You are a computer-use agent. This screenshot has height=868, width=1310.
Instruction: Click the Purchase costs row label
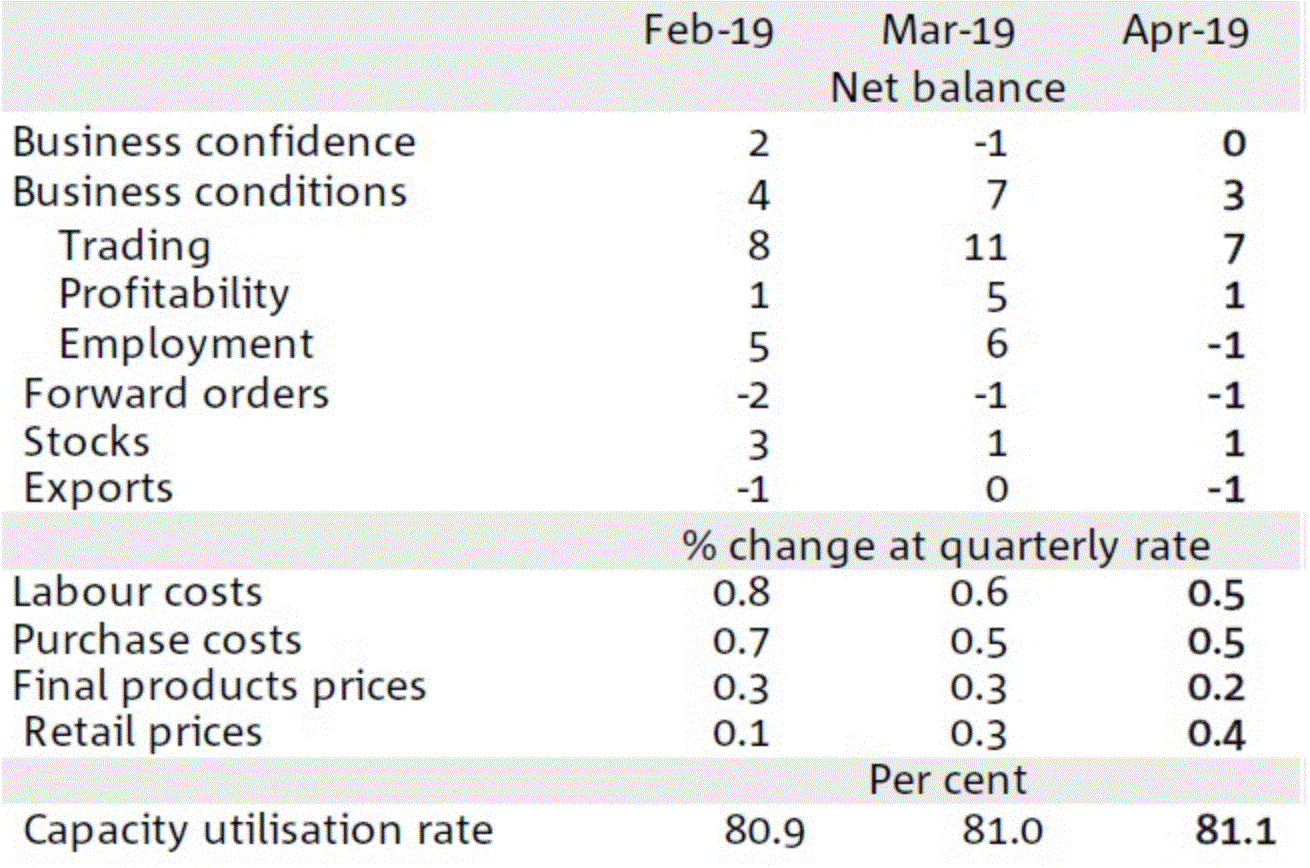(157, 640)
